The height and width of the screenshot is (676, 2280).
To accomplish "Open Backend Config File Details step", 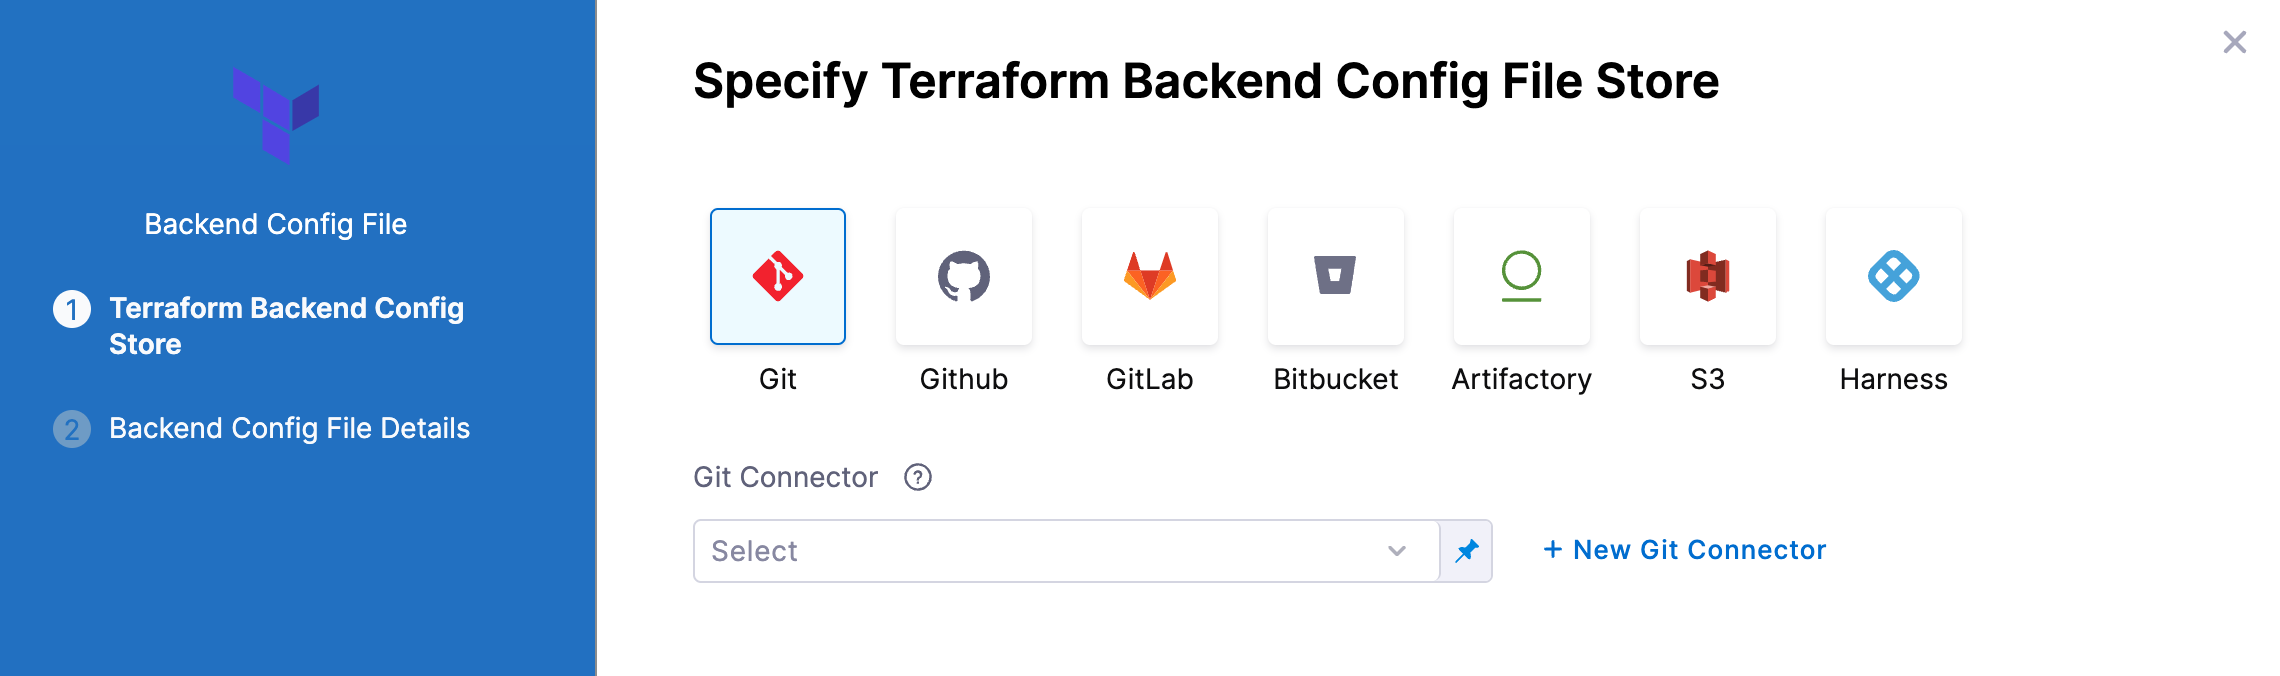I will tap(289, 429).
